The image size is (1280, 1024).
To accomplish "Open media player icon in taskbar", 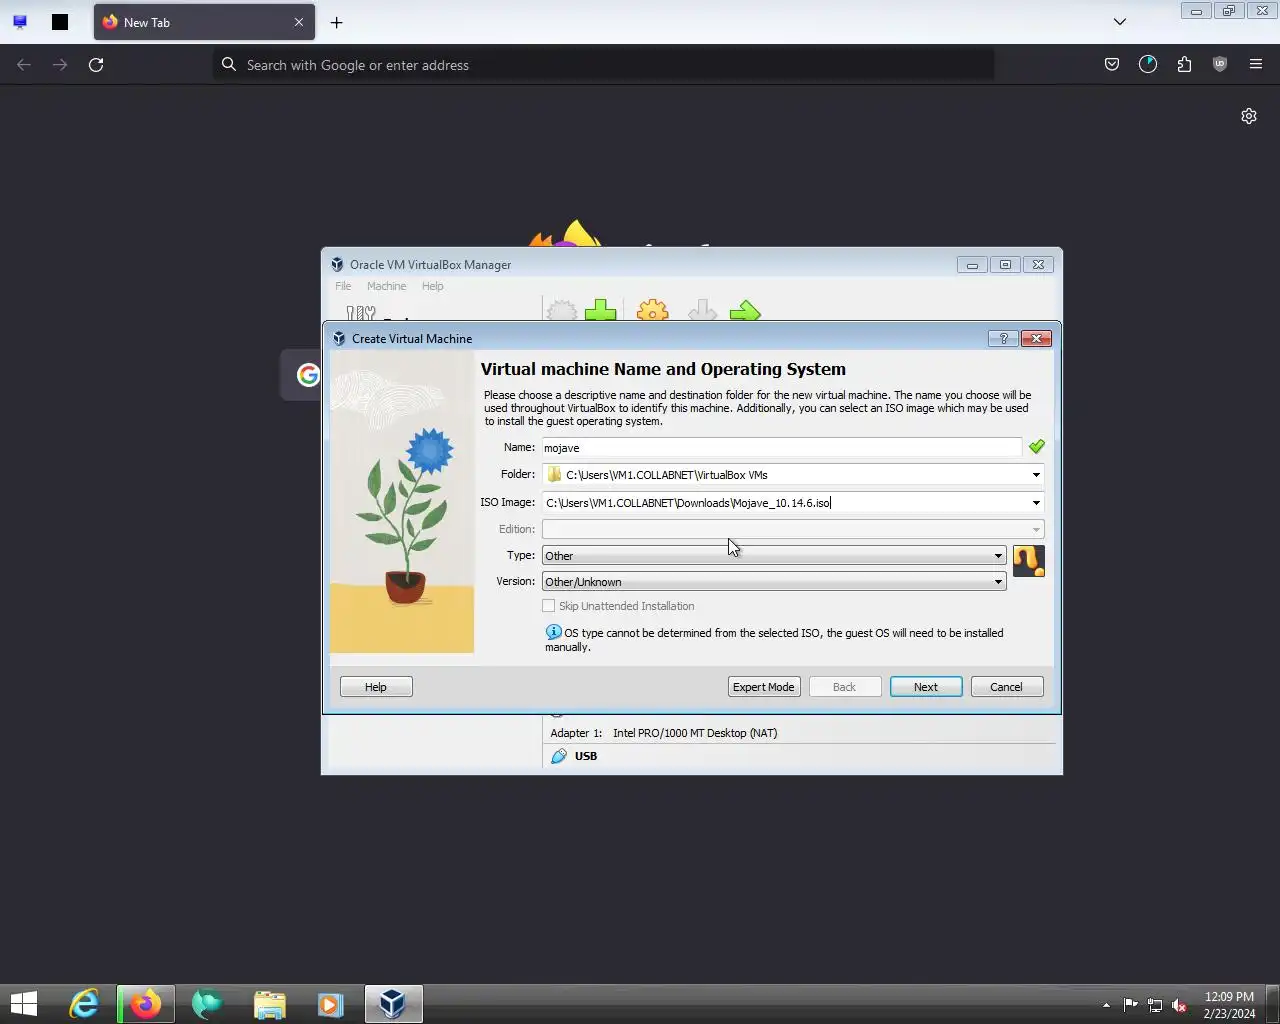I will pyautogui.click(x=330, y=1004).
